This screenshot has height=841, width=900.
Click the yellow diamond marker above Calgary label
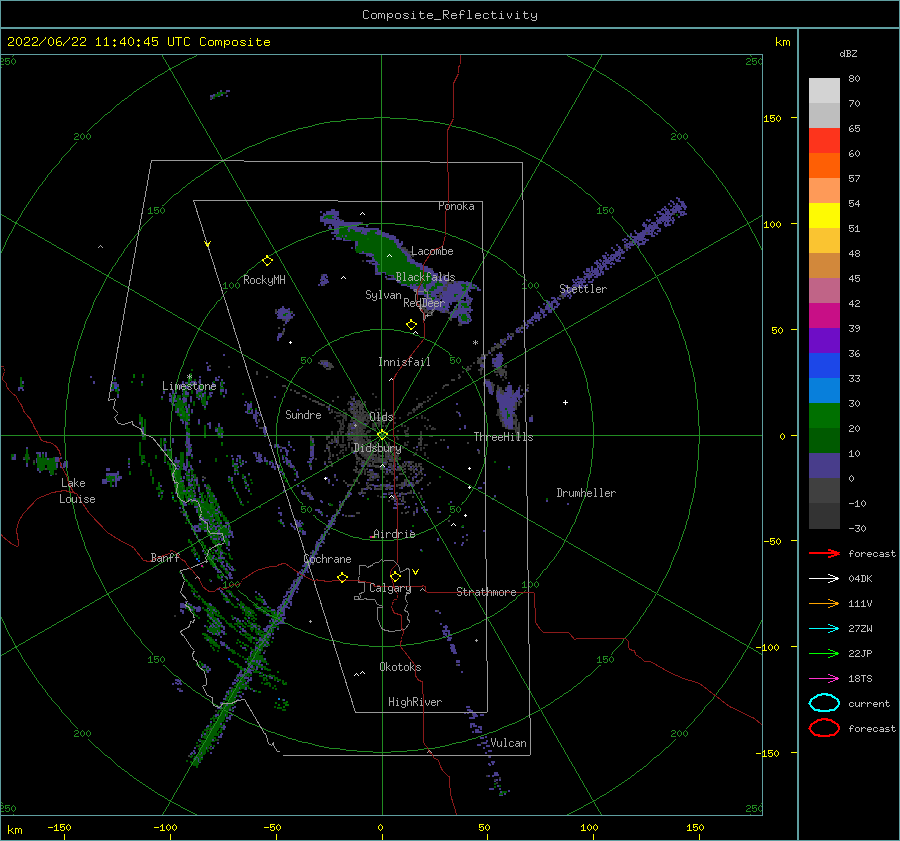point(395,576)
